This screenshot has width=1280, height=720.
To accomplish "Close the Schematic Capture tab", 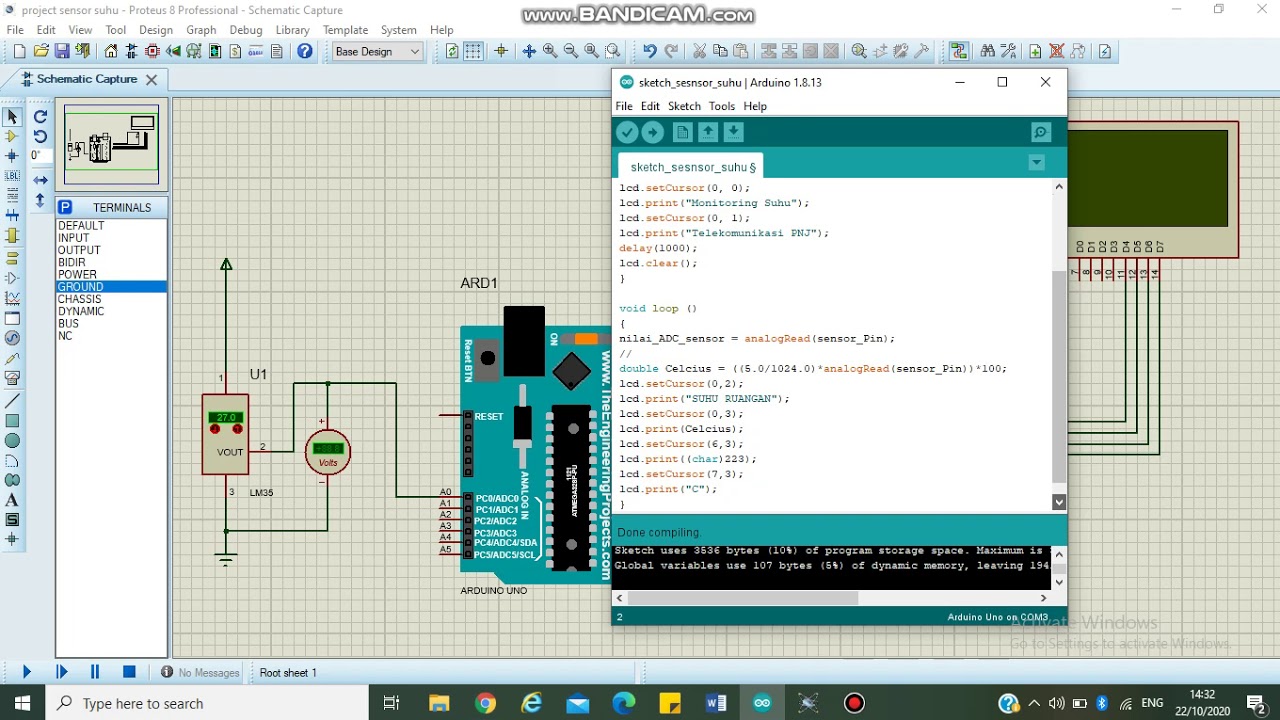I will point(151,79).
